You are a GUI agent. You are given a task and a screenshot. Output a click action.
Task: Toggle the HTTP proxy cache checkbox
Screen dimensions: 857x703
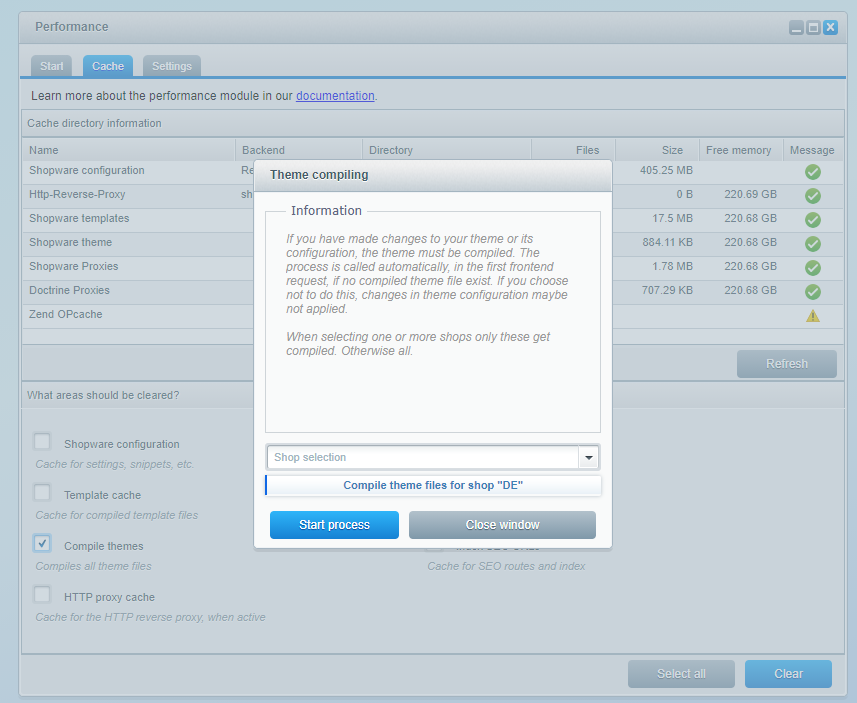(x=42, y=595)
